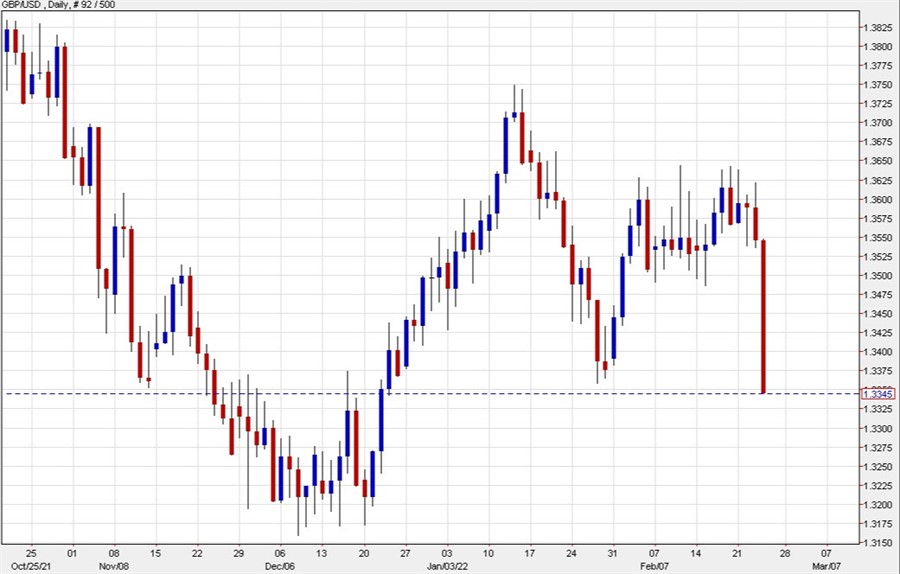The height and width of the screenshot is (574, 900).
Task: Select the day 10 label on time axis
Action: 488,554
